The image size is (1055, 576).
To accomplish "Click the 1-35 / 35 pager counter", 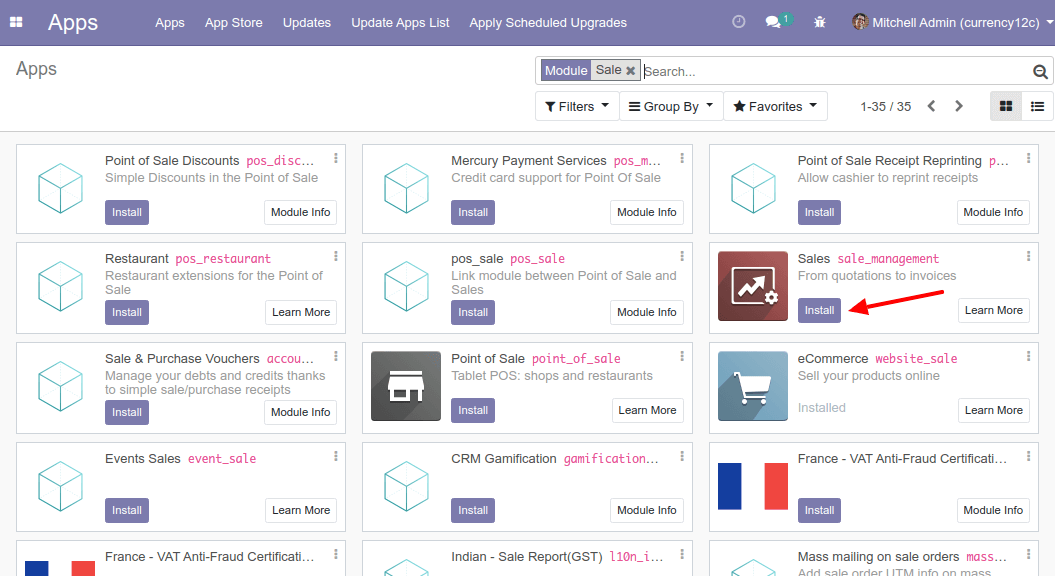I will point(885,106).
